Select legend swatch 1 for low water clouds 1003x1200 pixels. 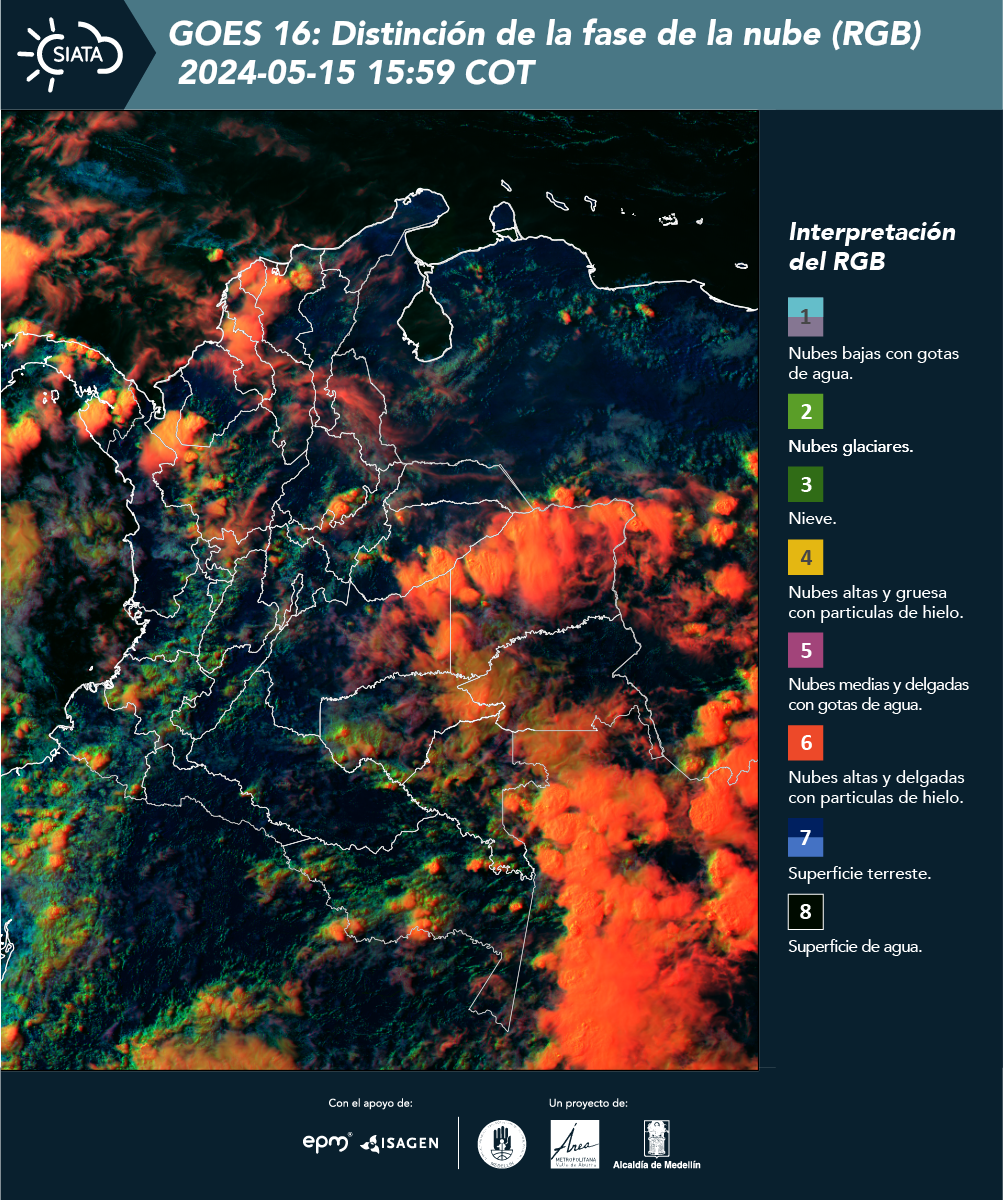[805, 316]
